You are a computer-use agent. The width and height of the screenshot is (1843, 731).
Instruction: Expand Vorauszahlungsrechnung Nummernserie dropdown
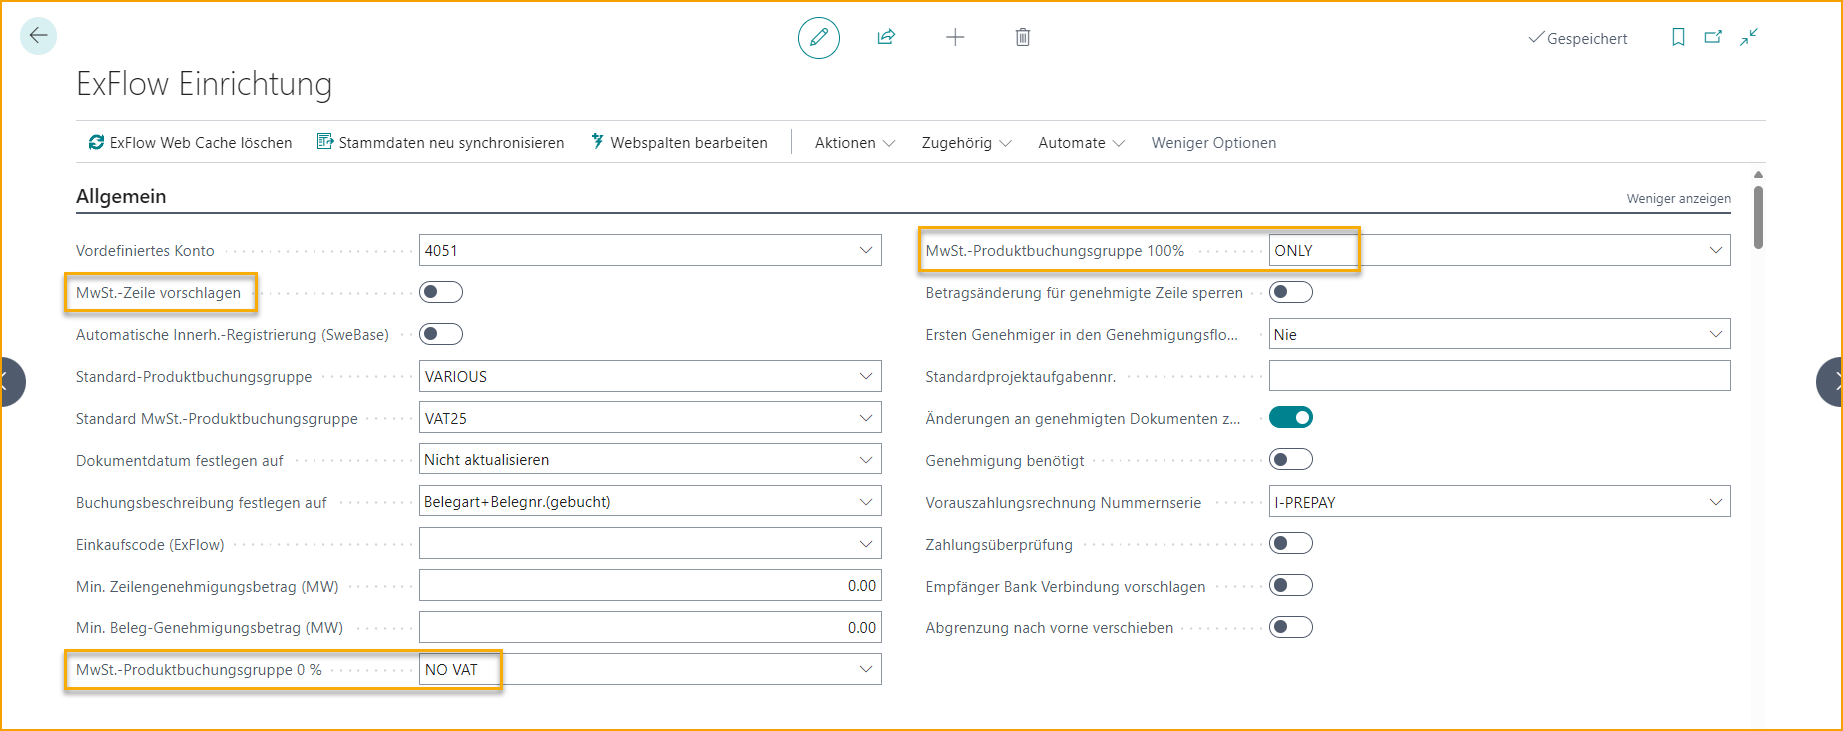[1716, 502]
